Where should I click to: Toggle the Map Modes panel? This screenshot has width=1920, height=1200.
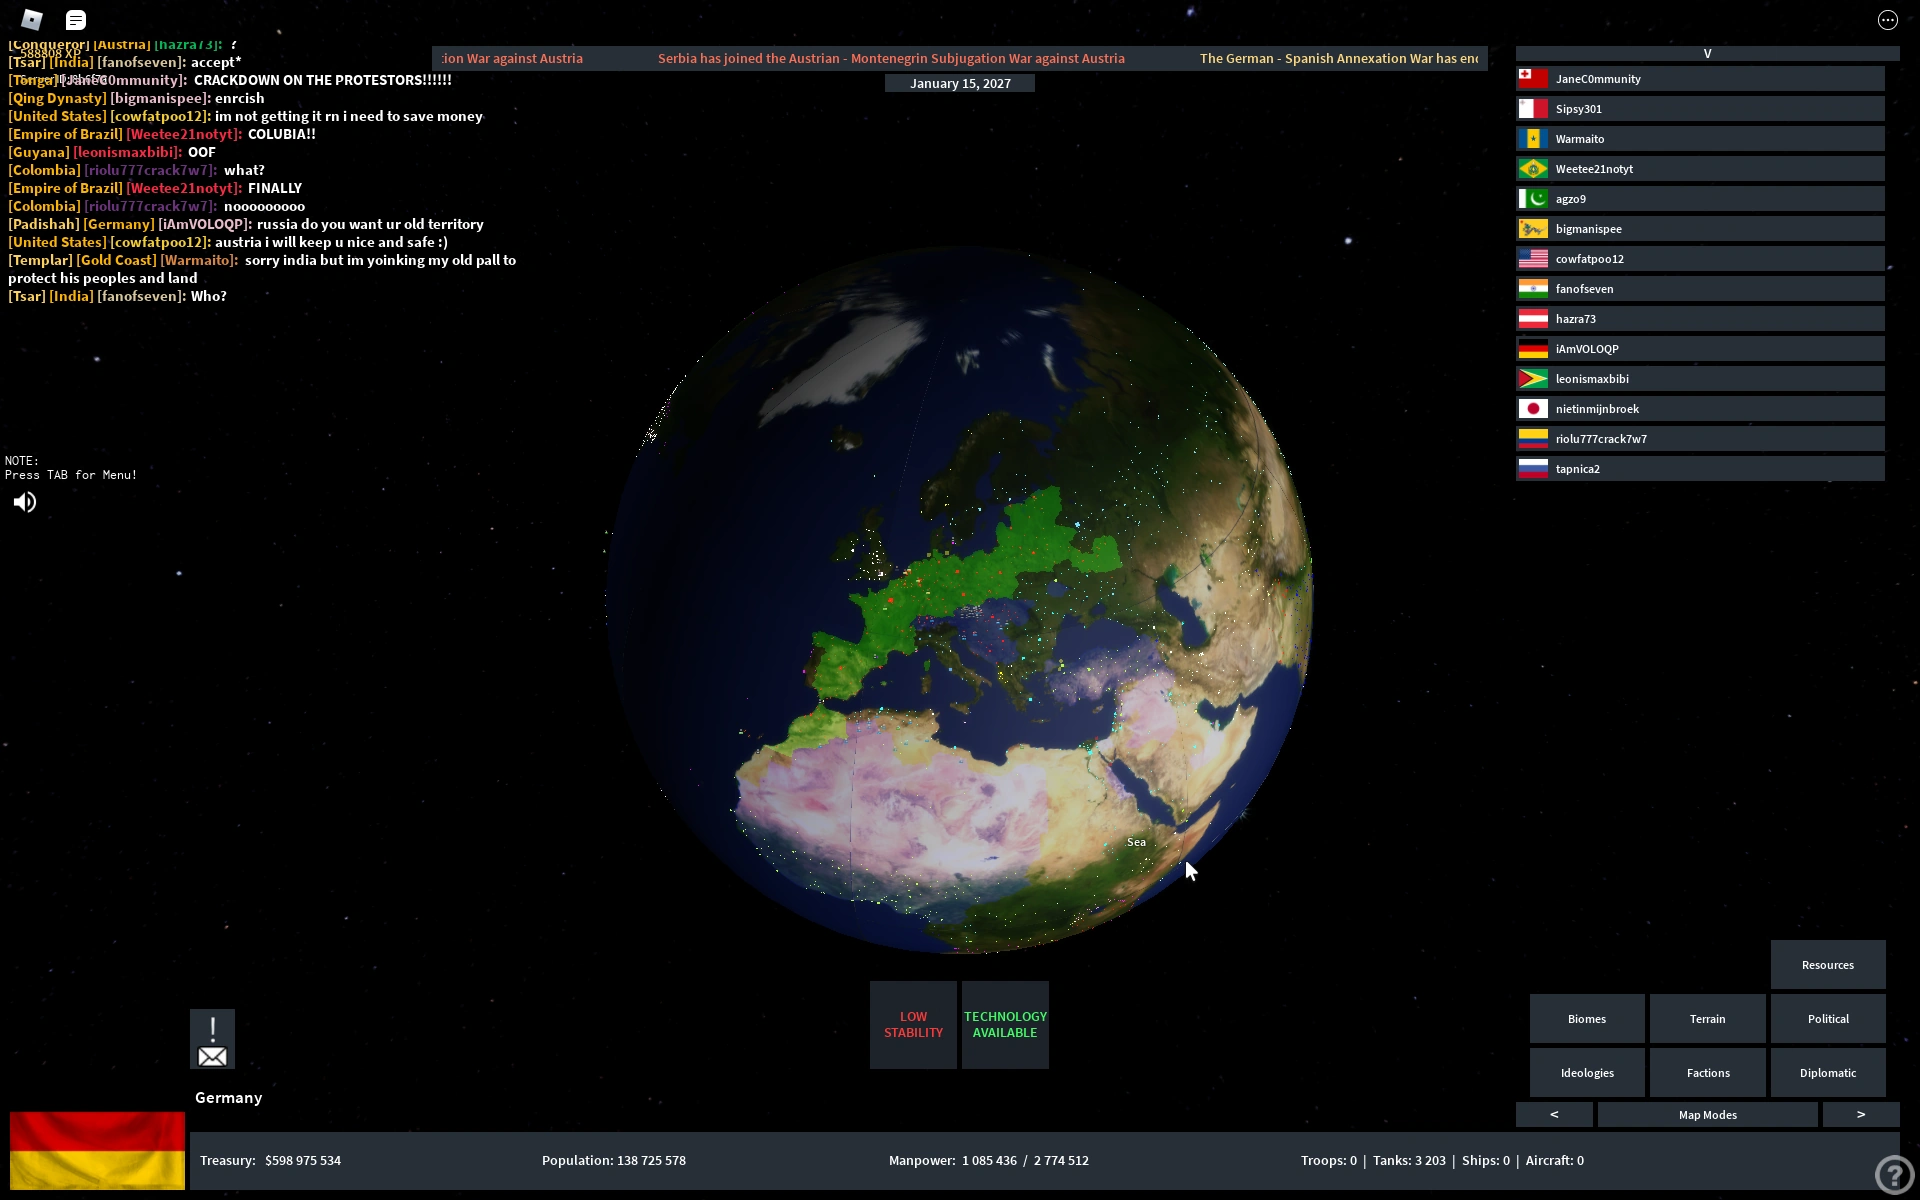point(1707,1114)
